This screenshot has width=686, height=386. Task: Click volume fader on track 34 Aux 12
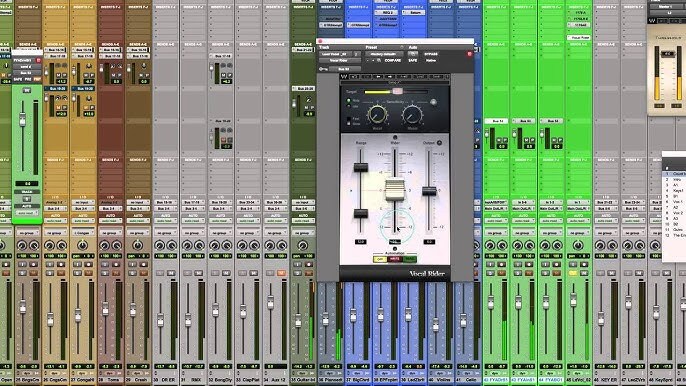point(270,302)
